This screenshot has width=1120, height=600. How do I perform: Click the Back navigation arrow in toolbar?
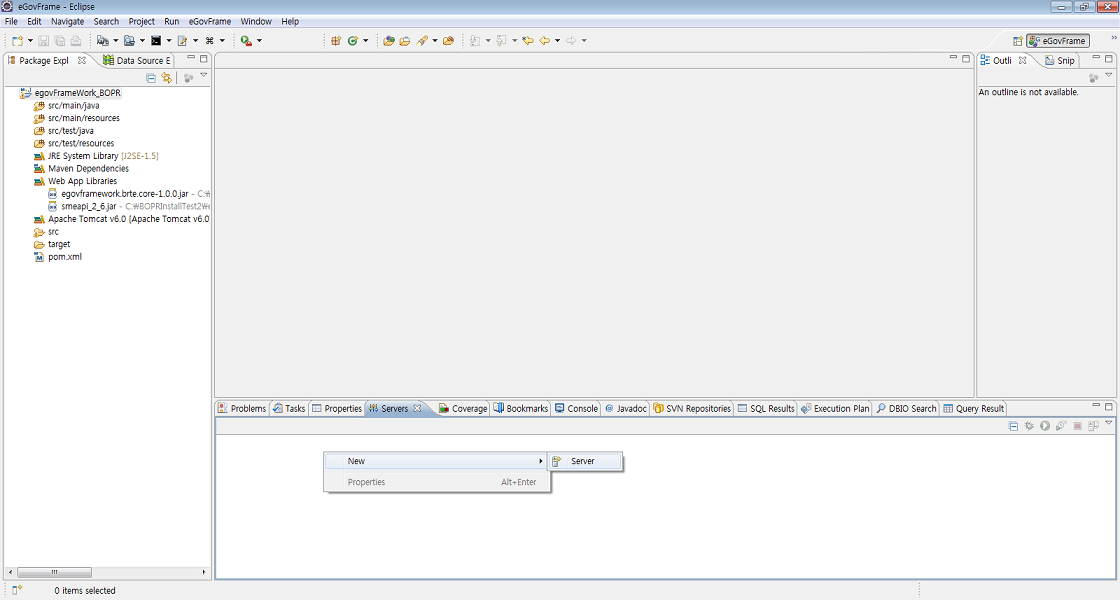point(545,41)
